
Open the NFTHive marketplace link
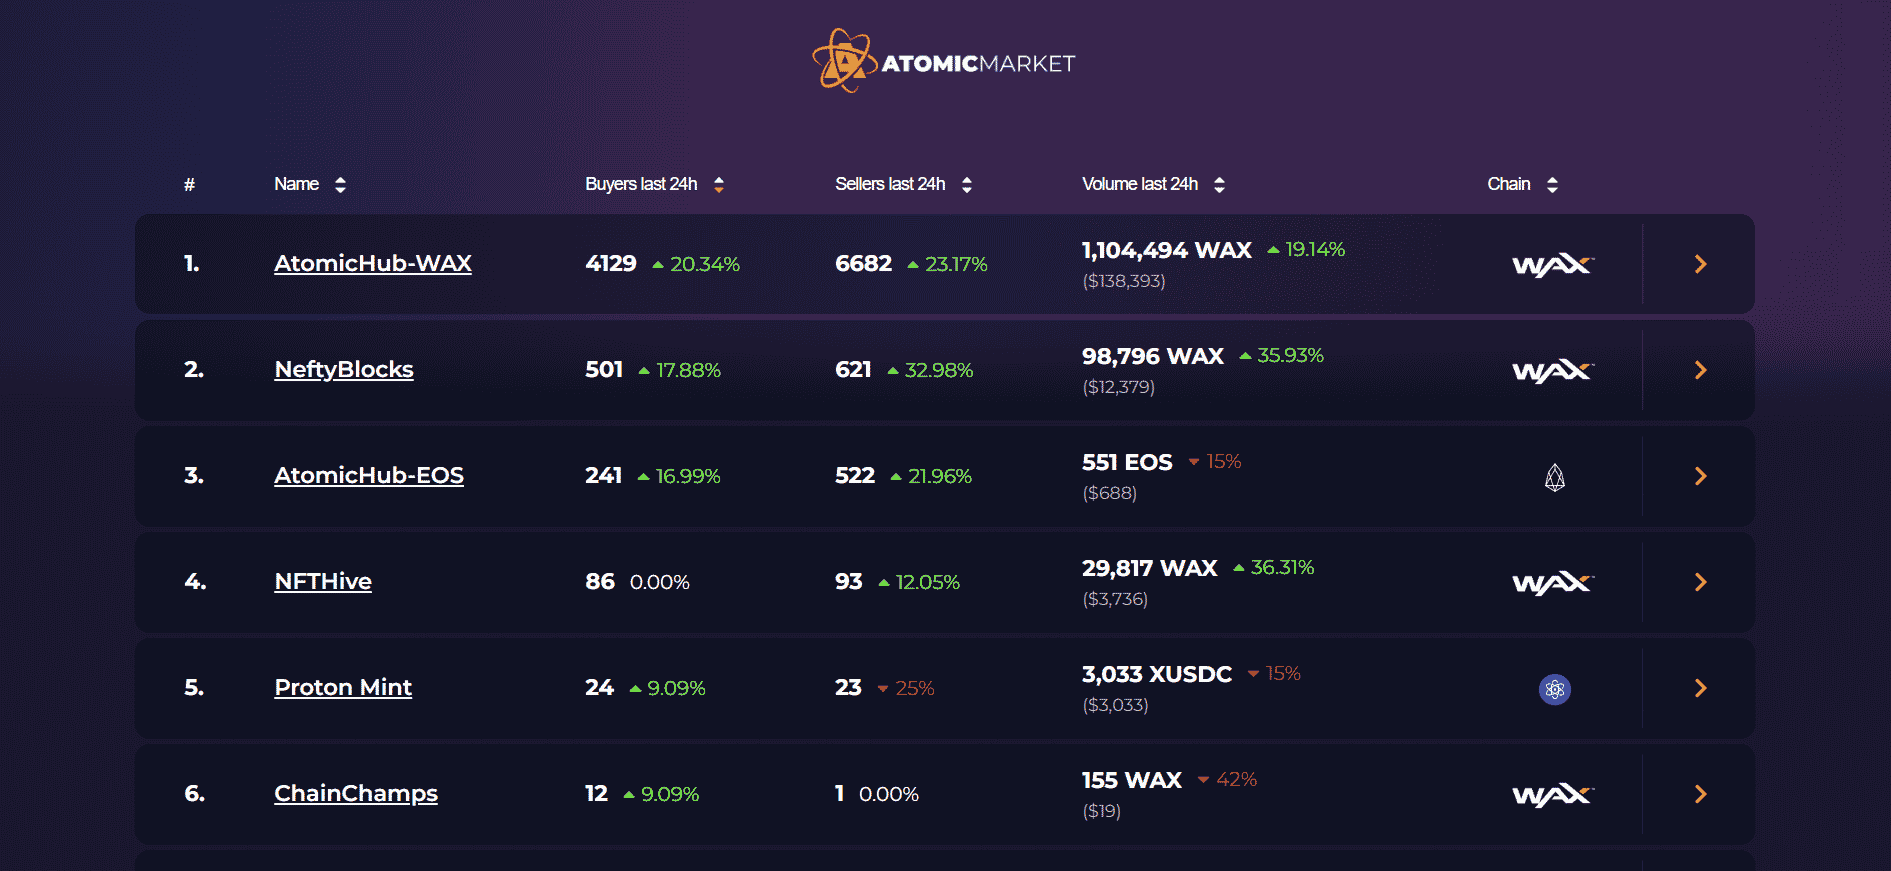tap(323, 581)
